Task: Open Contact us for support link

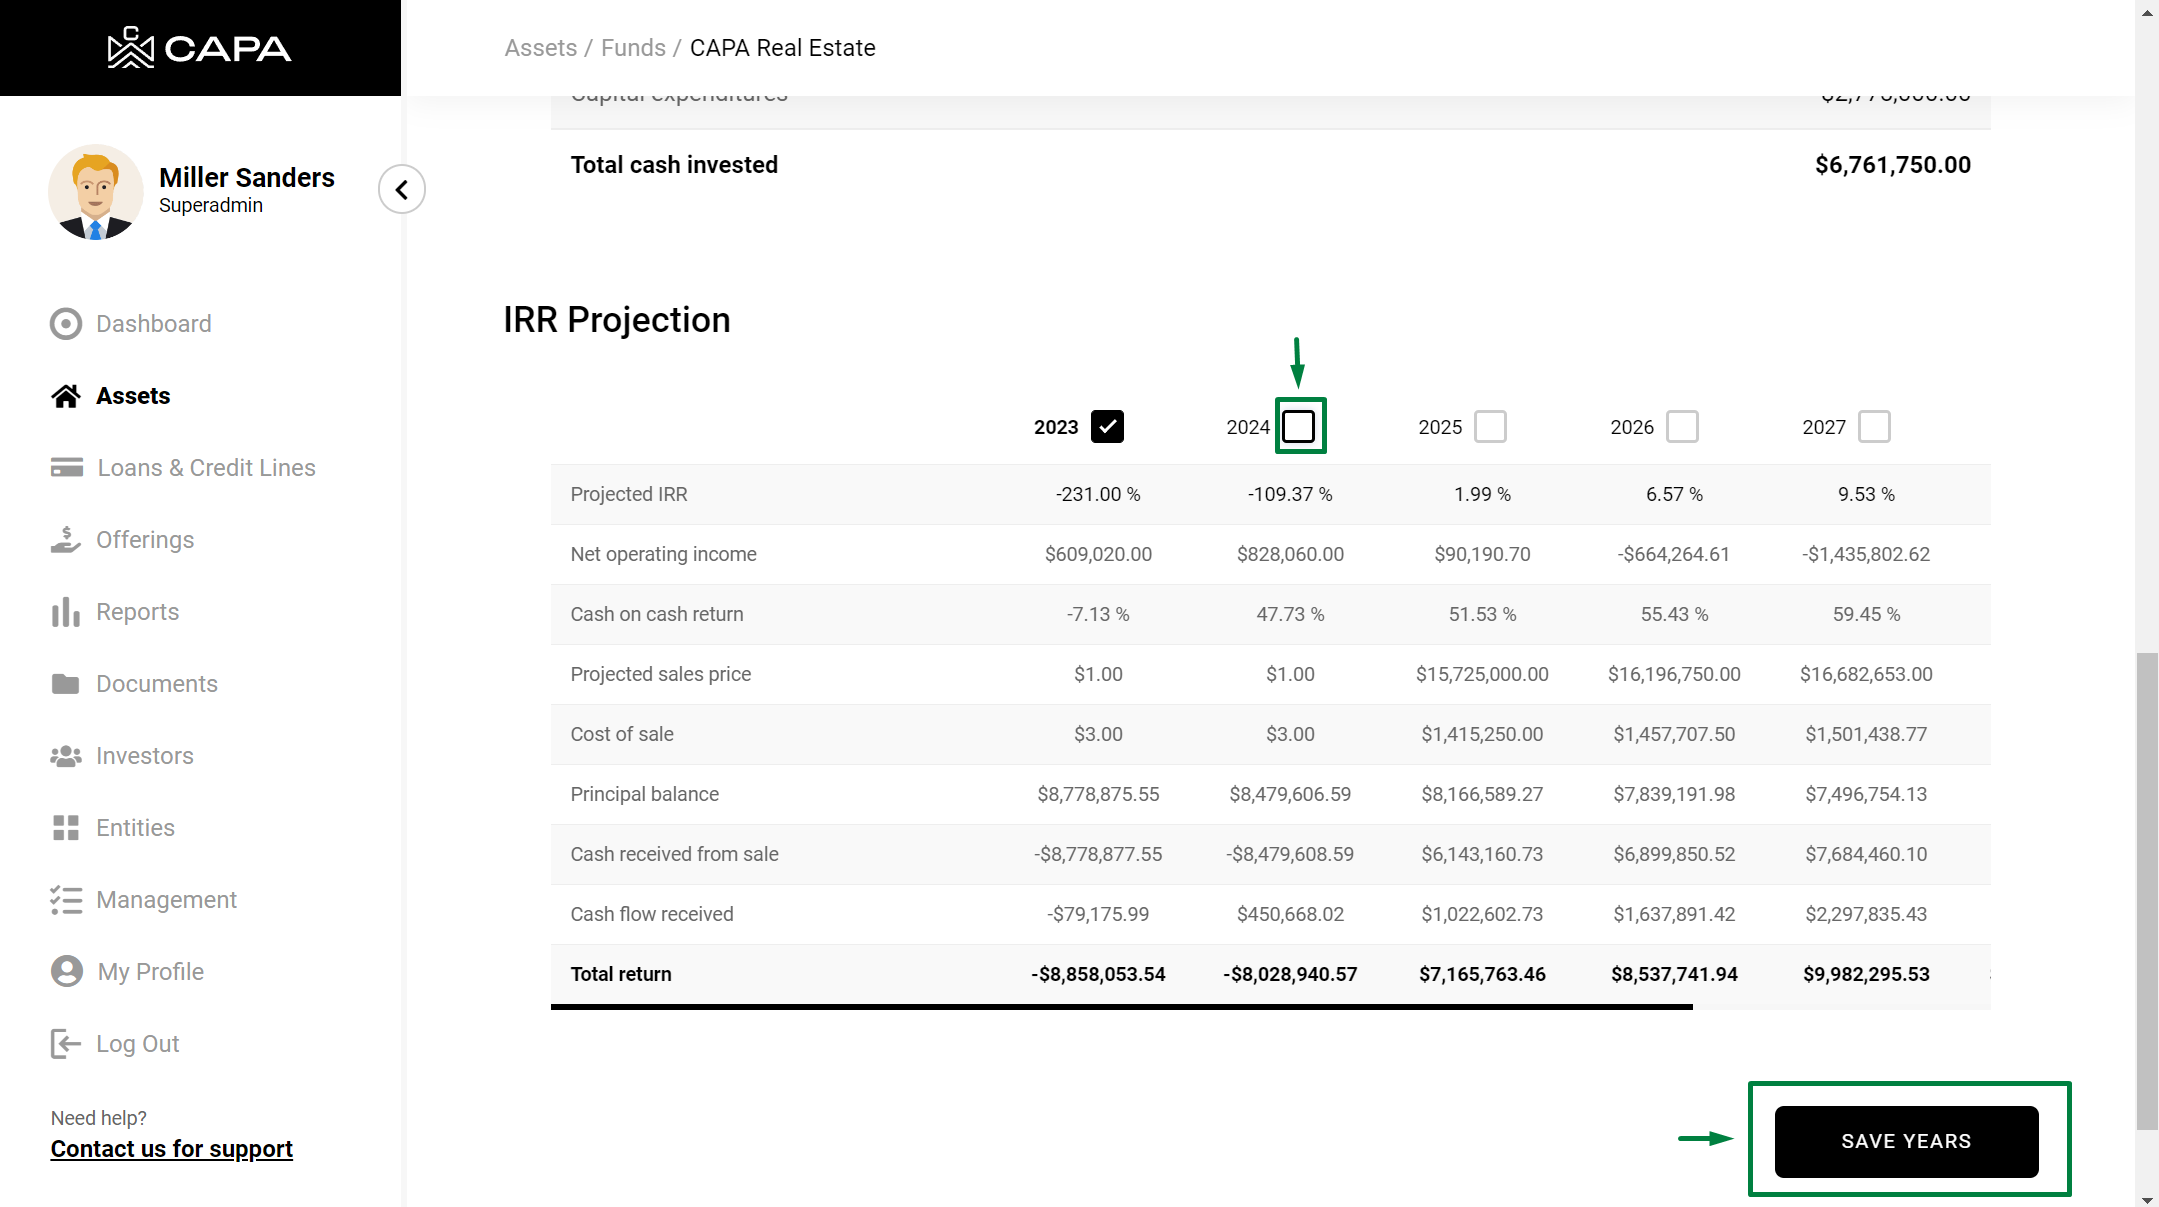Action: 172,1149
